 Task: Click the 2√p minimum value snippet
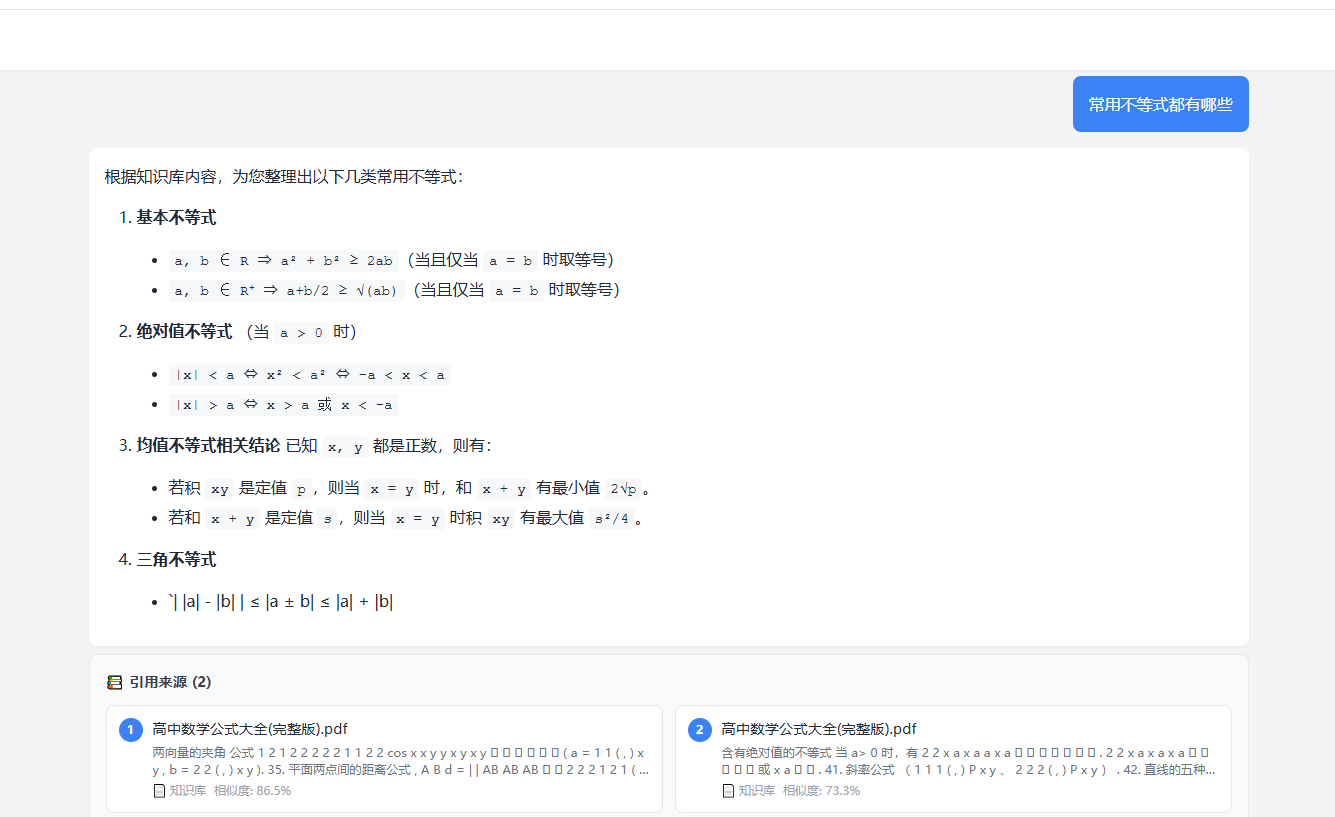pyautogui.click(x=623, y=489)
